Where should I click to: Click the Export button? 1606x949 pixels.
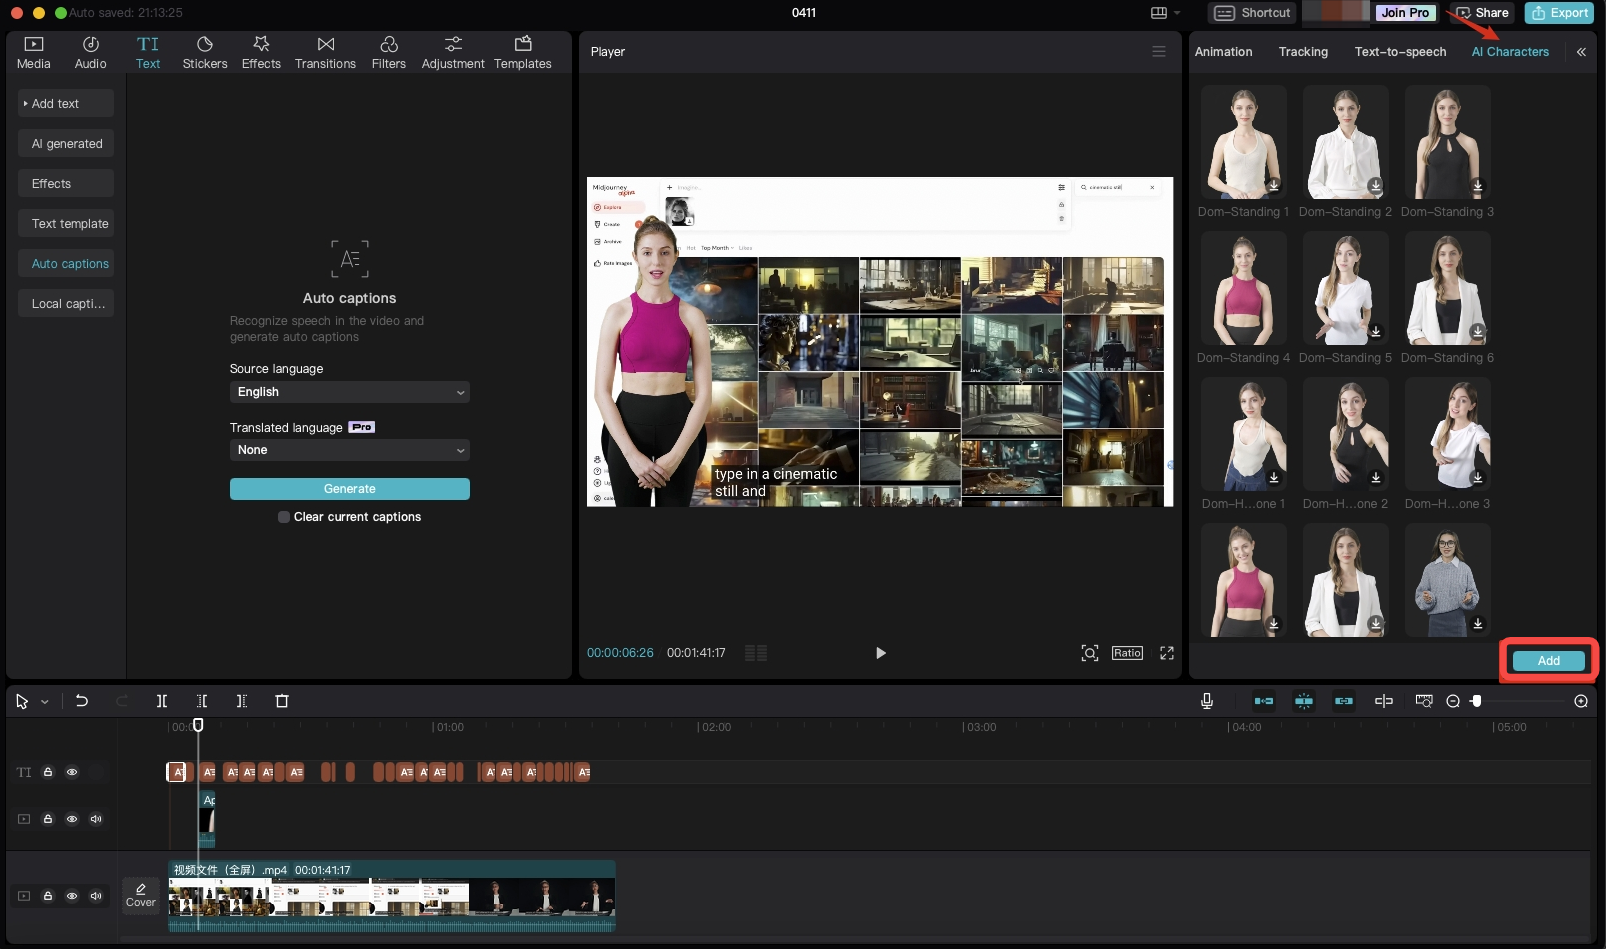1558,13
